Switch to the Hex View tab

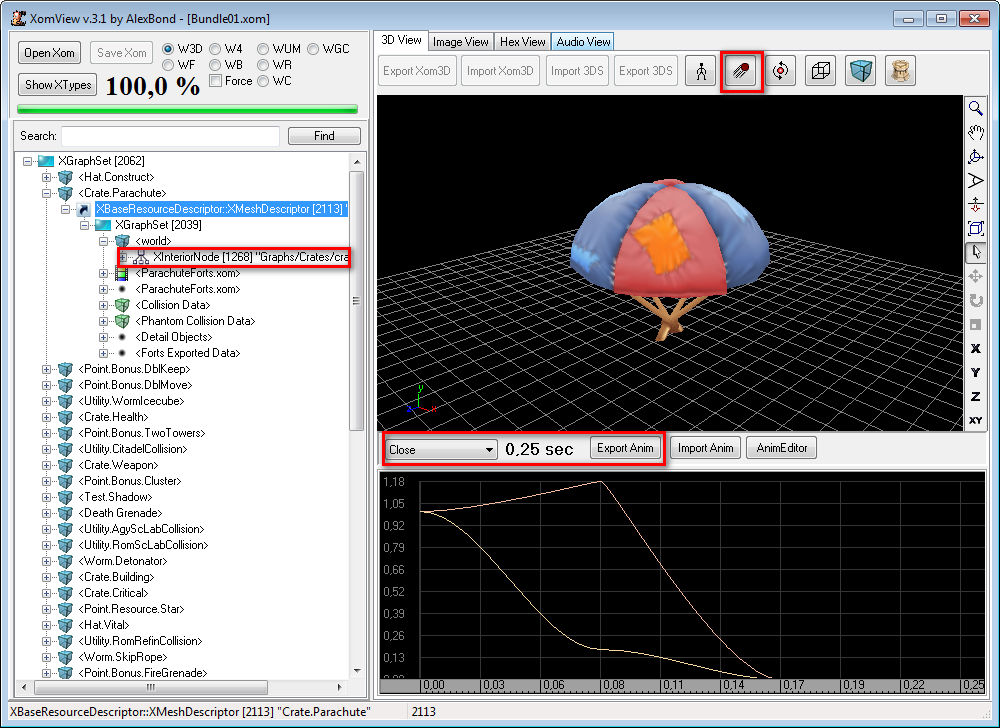[x=523, y=41]
